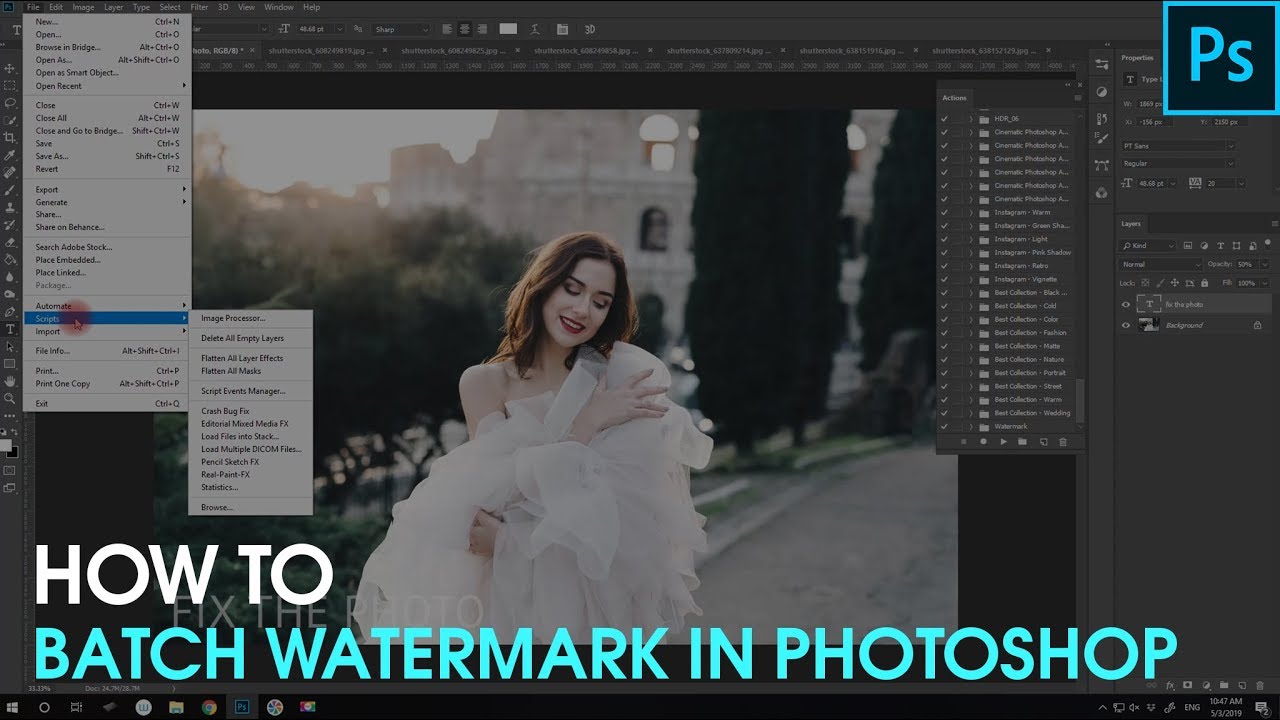Select the Zoom tool

[11, 398]
